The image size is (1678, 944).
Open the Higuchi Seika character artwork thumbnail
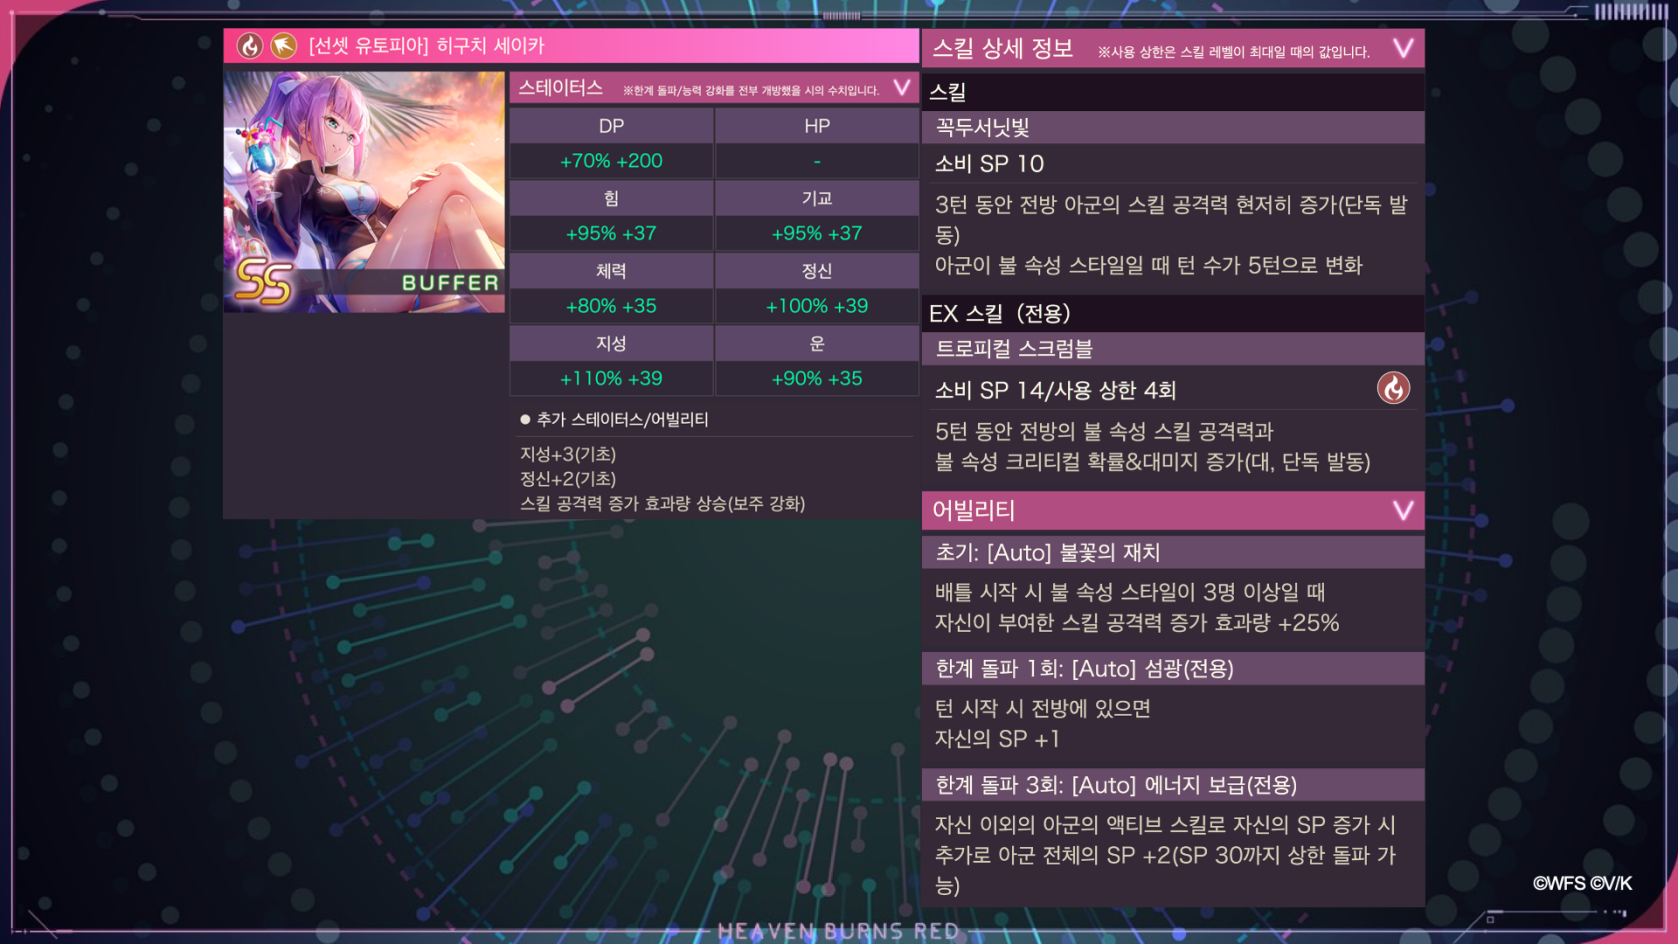(x=364, y=191)
